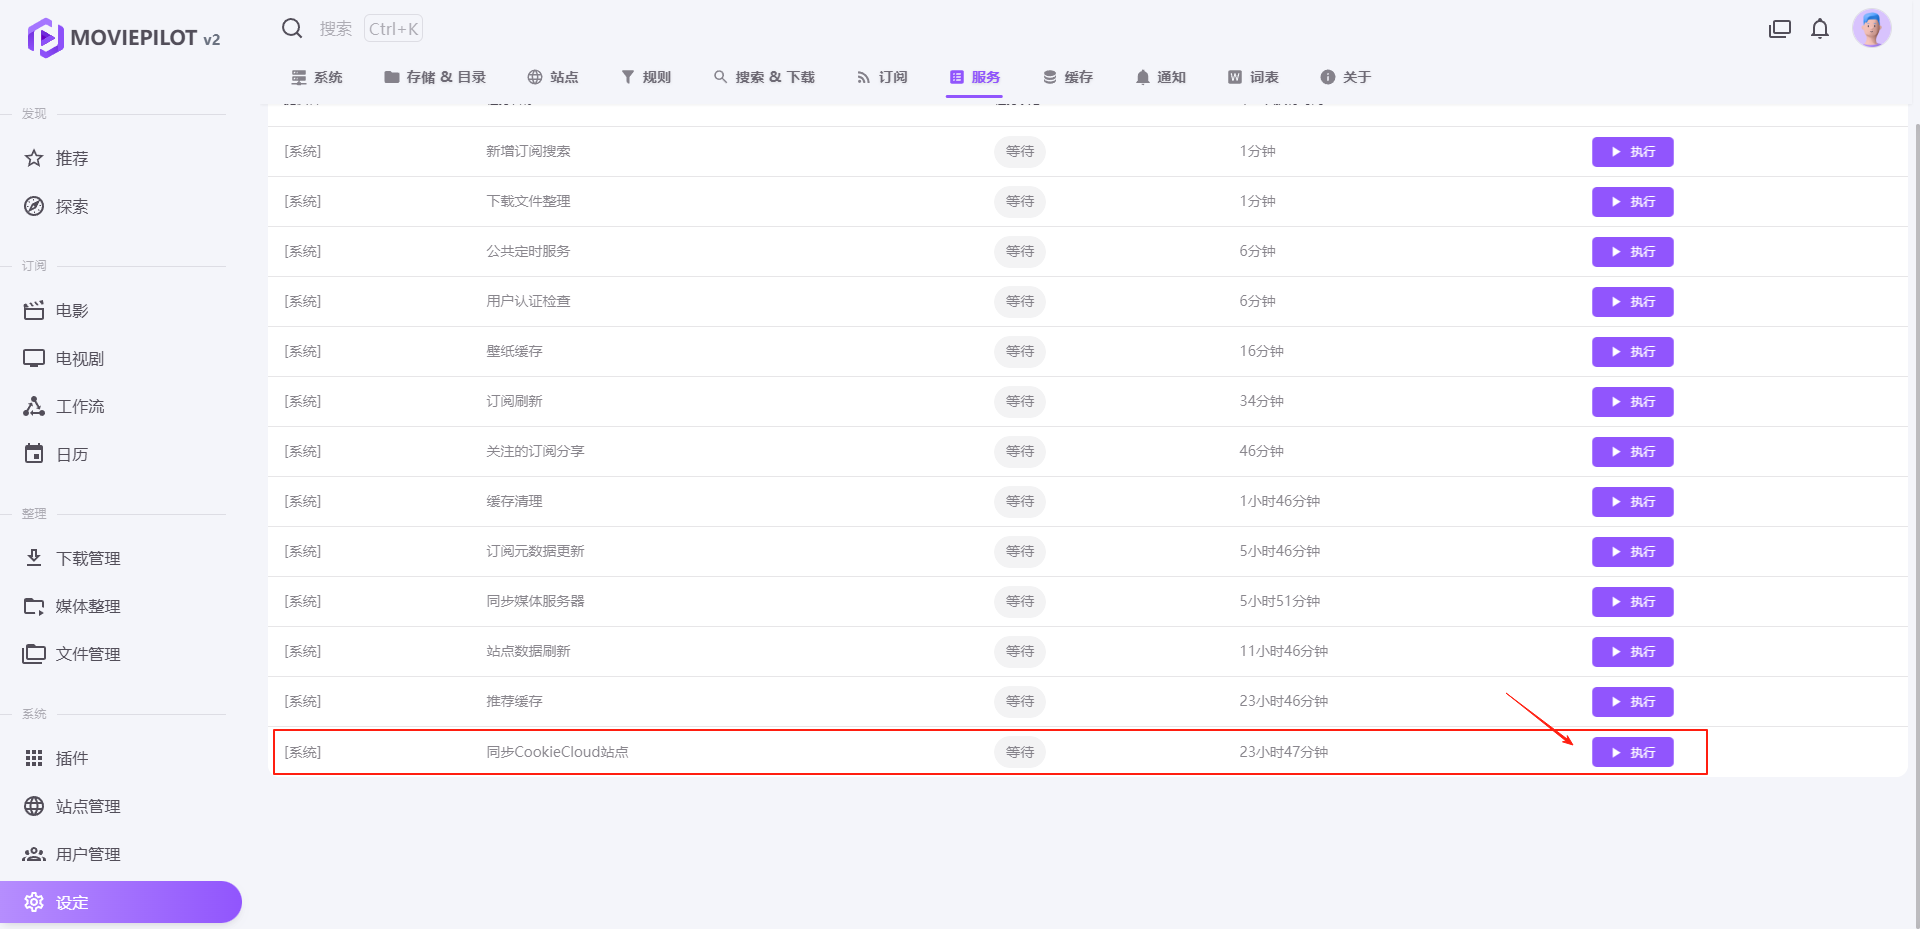Click the search magnifier icon
The image size is (1920, 929).
tap(292, 29)
